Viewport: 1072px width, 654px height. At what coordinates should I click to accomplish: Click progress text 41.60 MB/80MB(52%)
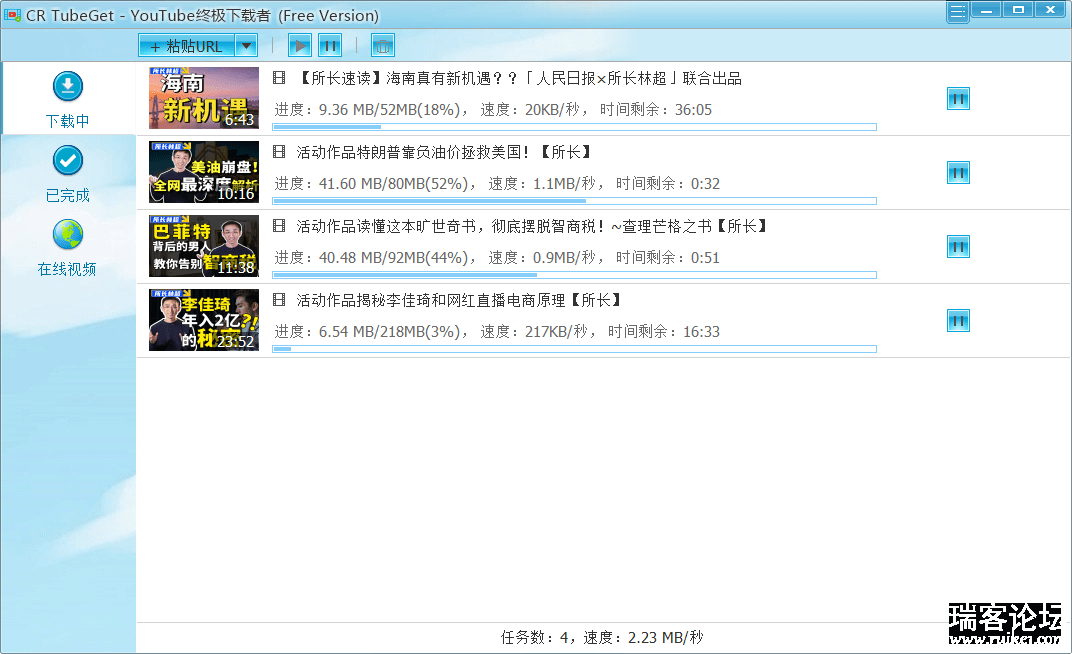tap(393, 184)
